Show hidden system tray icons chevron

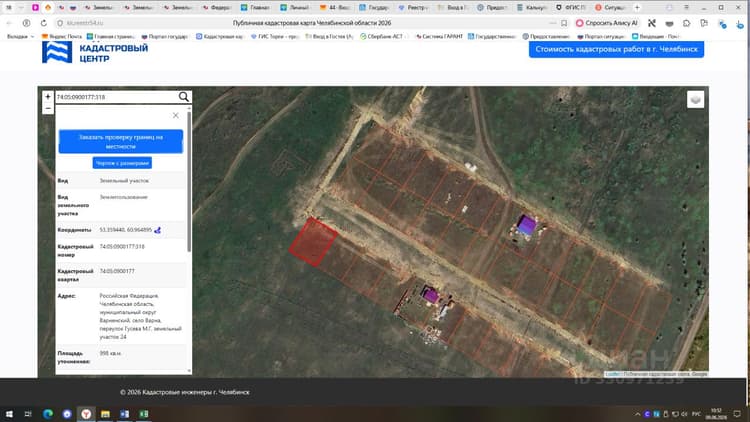637,414
